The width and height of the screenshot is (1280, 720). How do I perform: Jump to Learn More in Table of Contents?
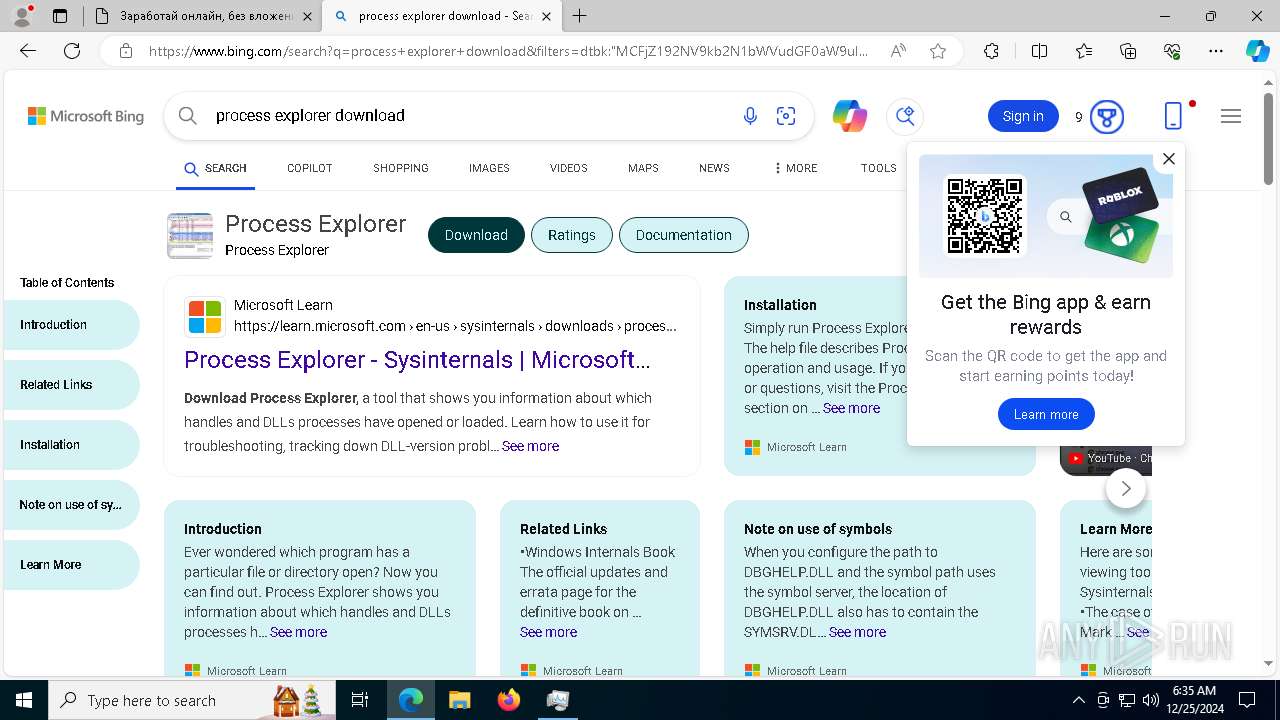click(72, 565)
